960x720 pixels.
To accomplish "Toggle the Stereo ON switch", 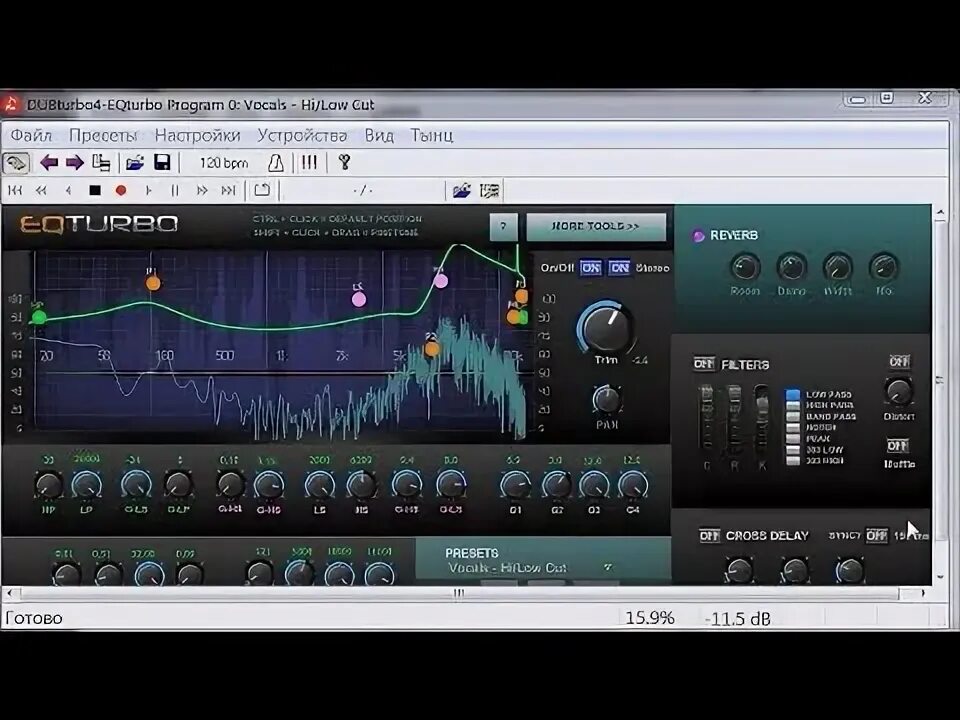I will tap(620, 268).
